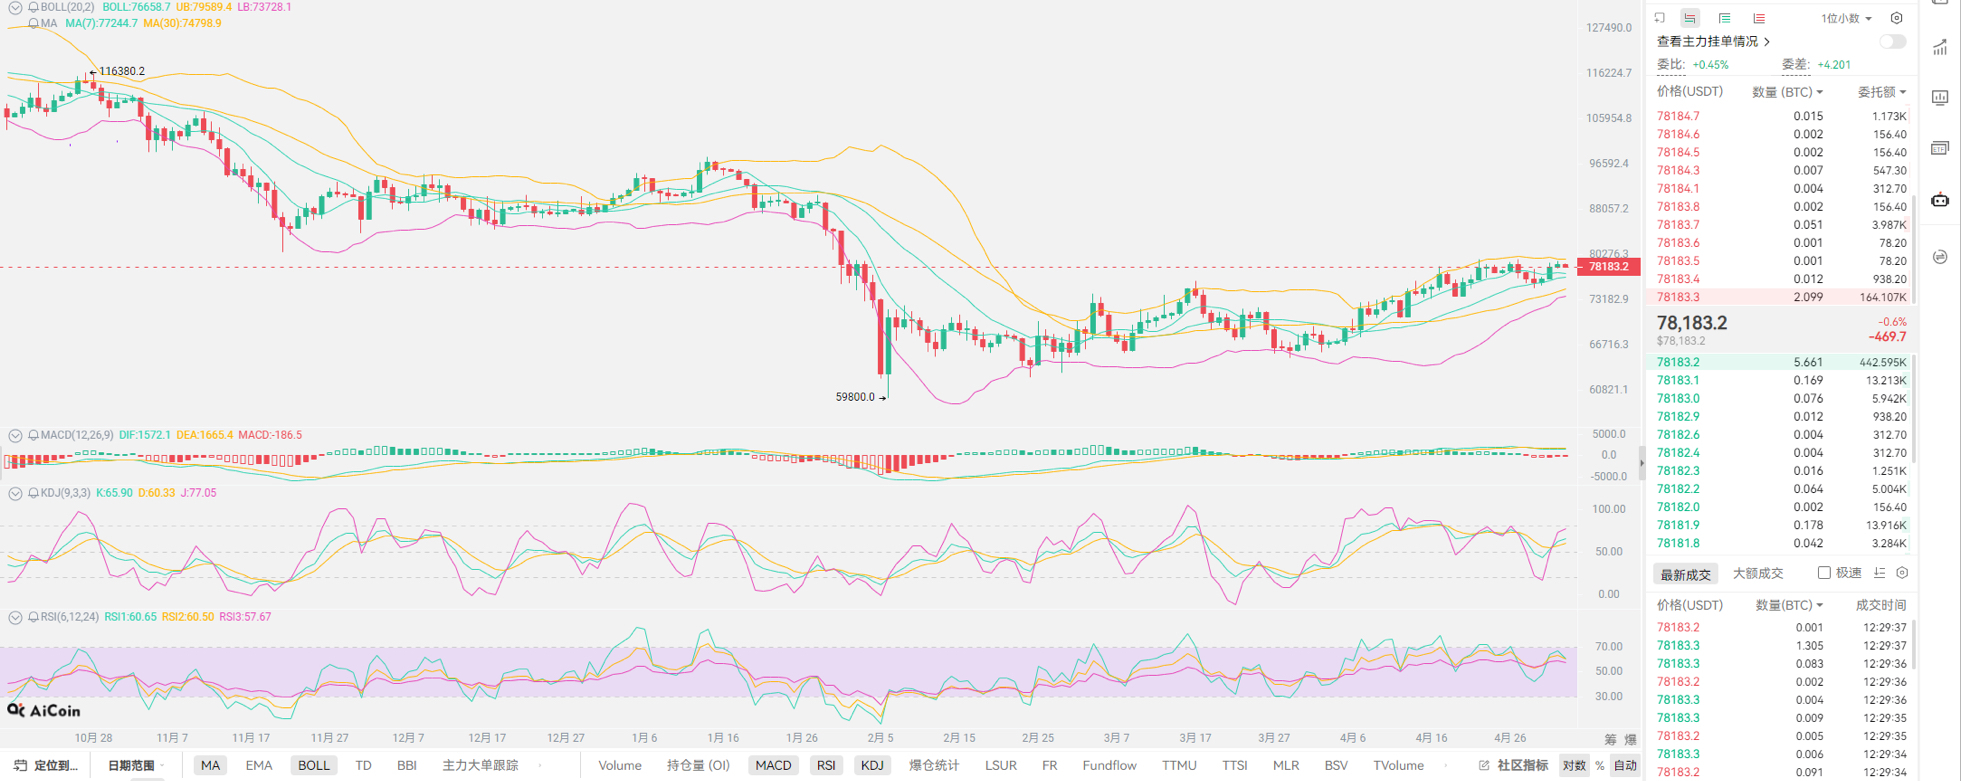Enable the BSV sub-indicator

coord(1336,766)
